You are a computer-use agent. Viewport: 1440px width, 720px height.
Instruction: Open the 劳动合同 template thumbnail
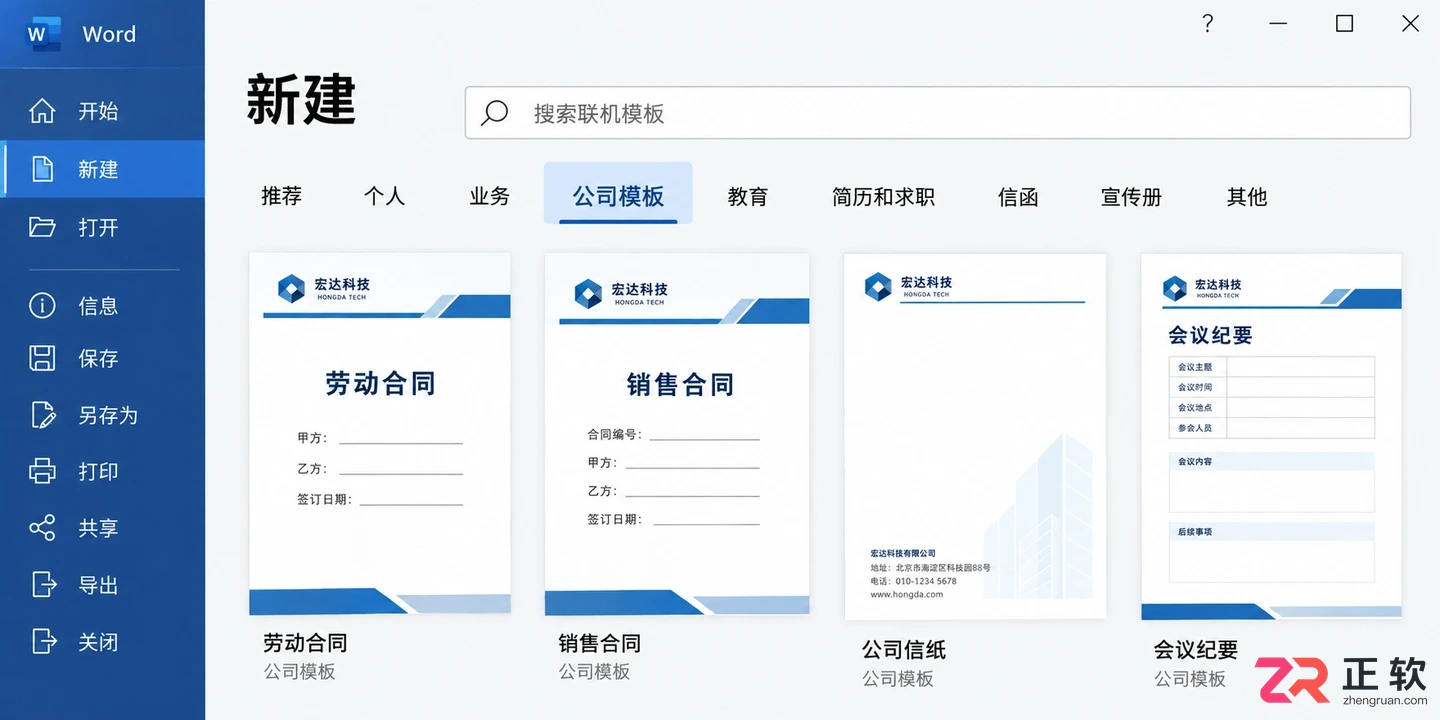380,434
